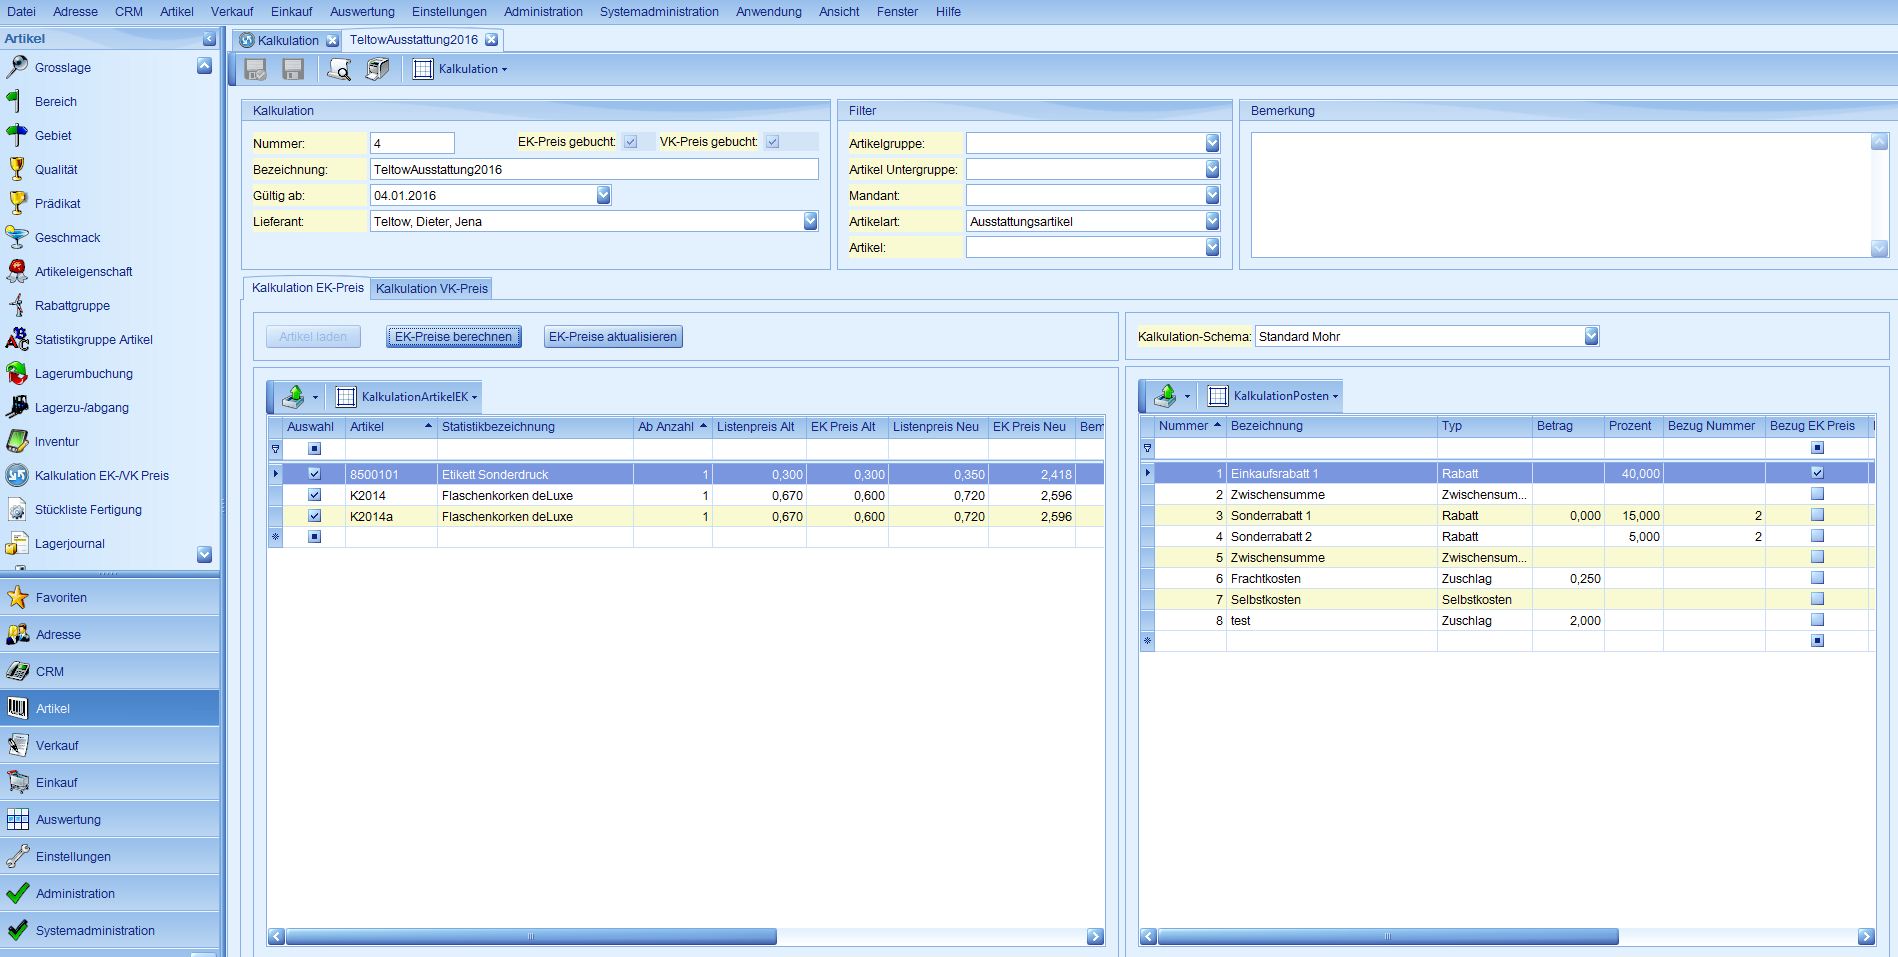This screenshot has height=957, width=1898.
Task: Open the Lagerumbuchung icon
Action: coord(17,374)
